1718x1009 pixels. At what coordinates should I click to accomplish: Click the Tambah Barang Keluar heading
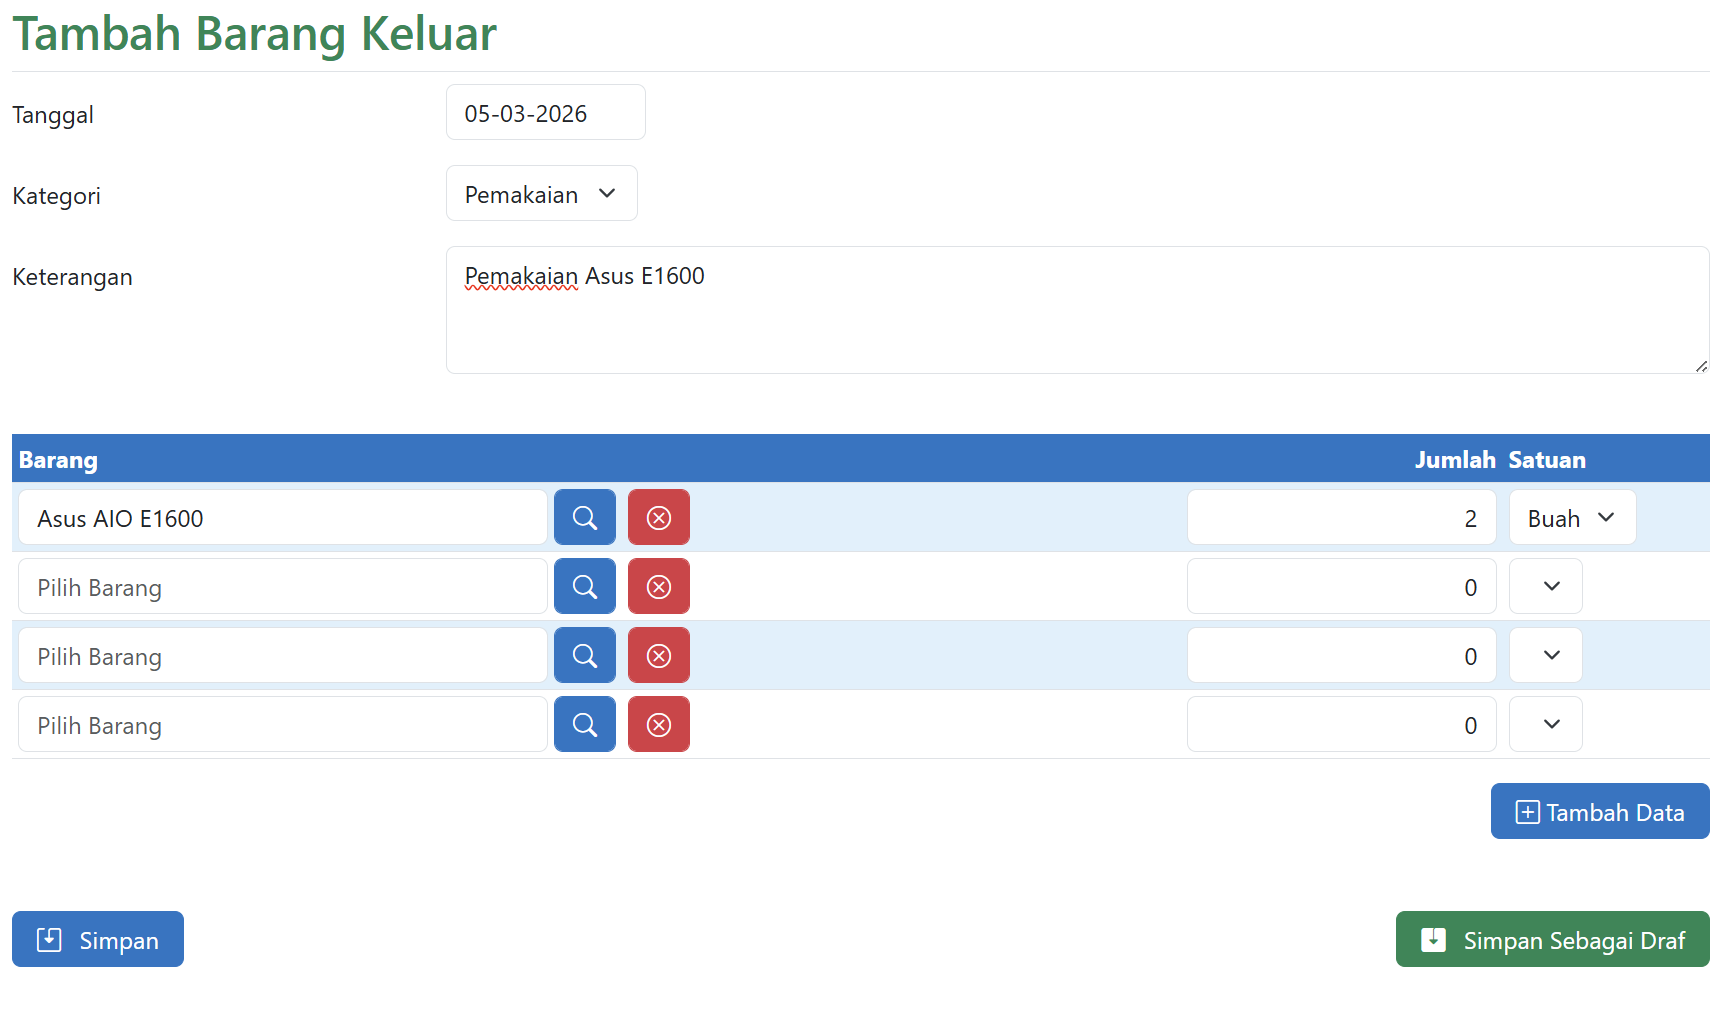pos(255,34)
